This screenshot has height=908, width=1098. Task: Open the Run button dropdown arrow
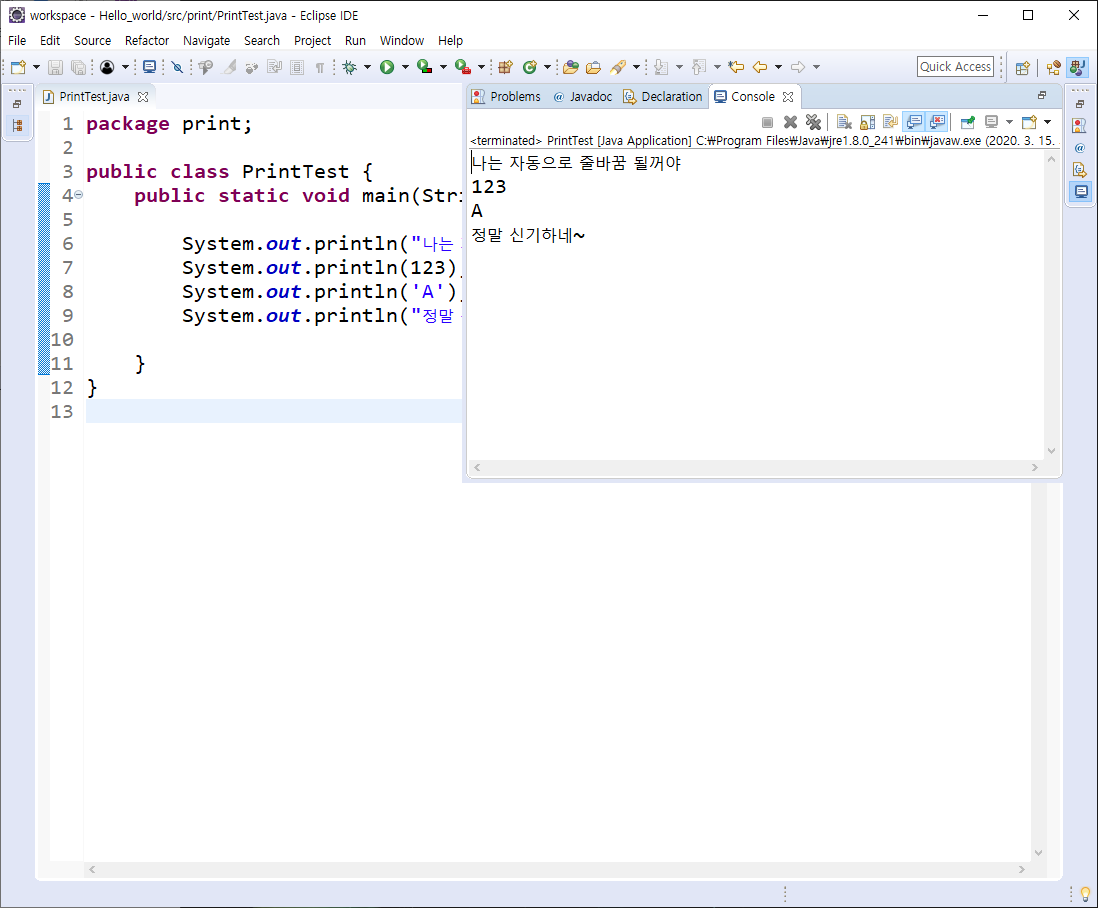404,66
